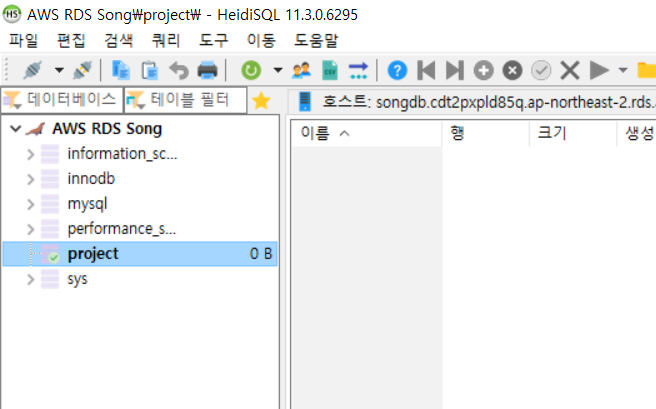Image resolution: width=656 pixels, height=409 pixels.
Task: Click the database filter field
Action: [62, 100]
